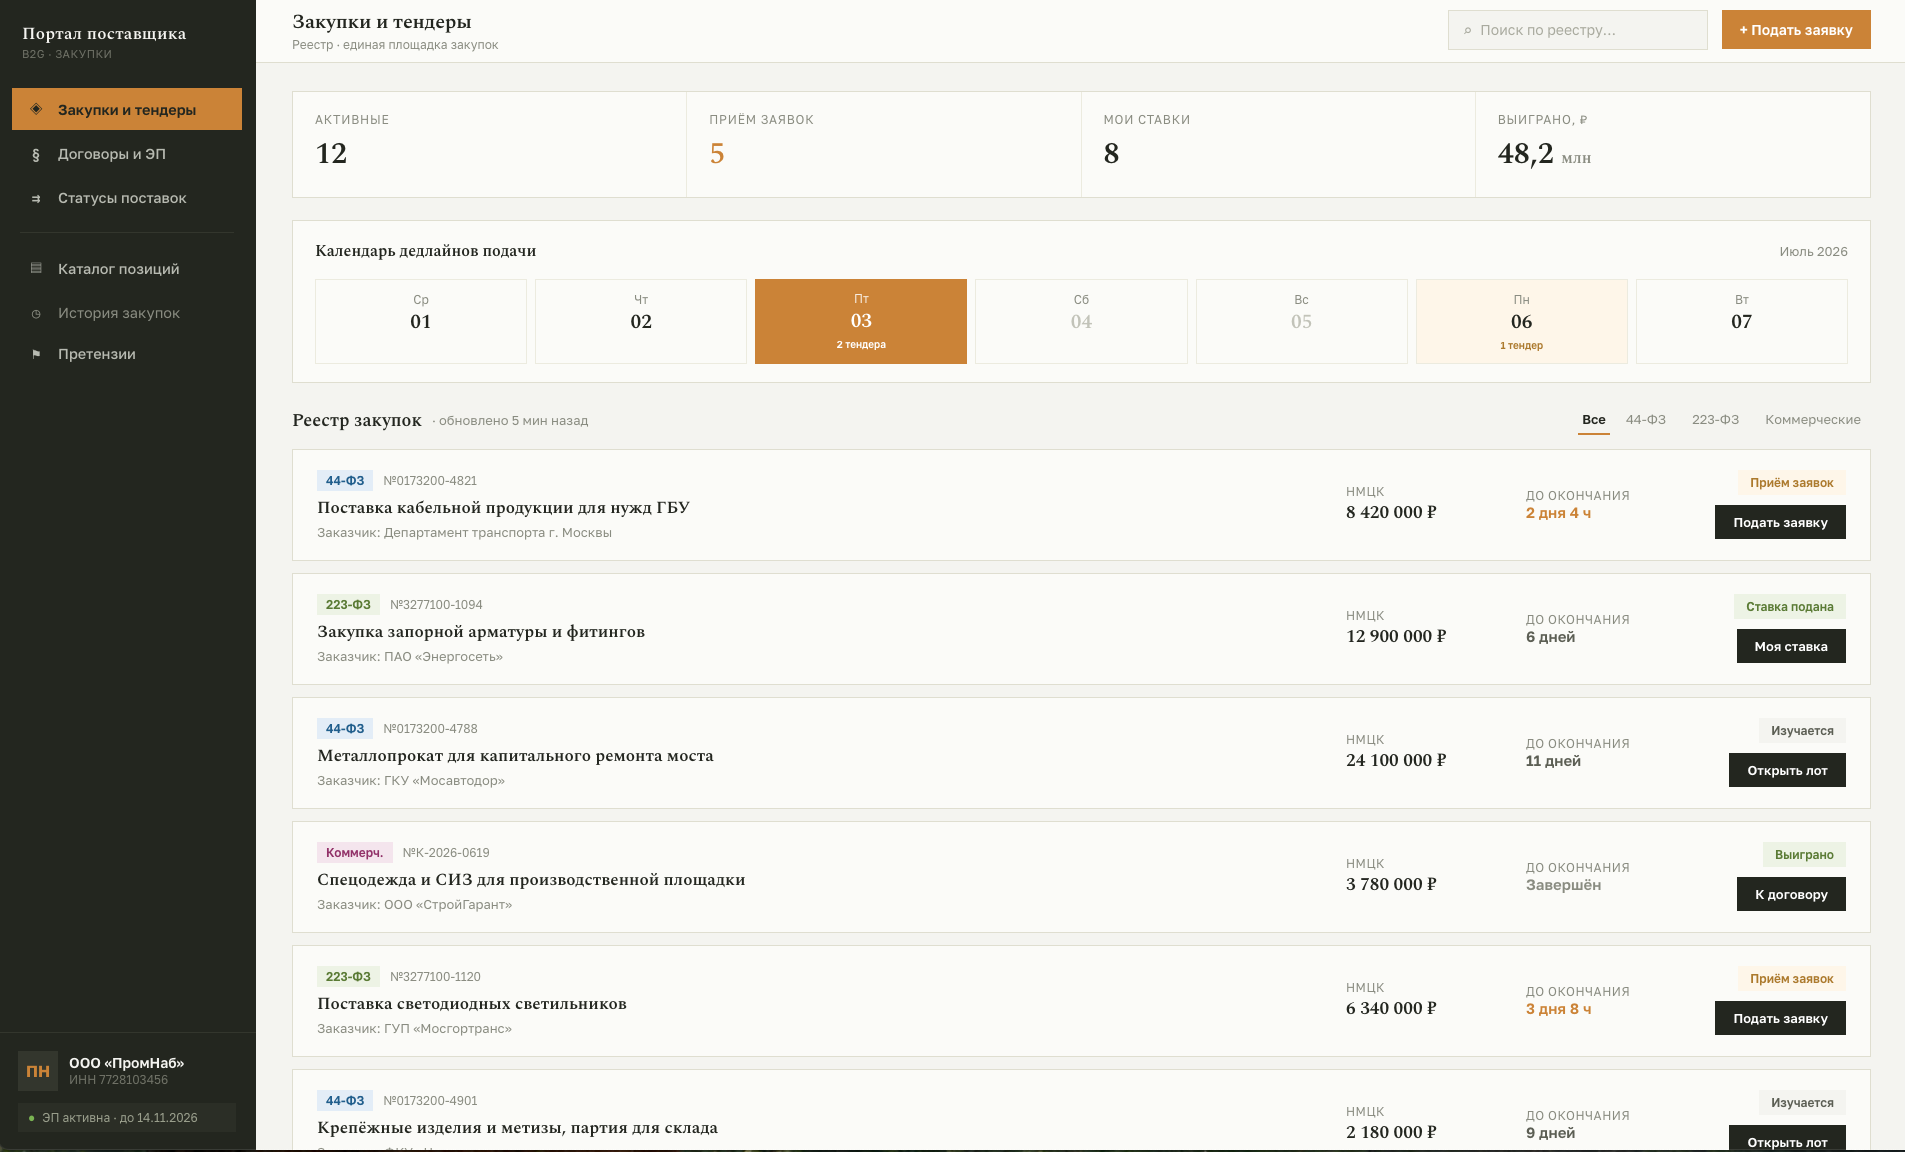Image resolution: width=1905 pixels, height=1152 pixels.
Task: Open Моя ставка for запорной арматуры
Action: [1791, 646]
